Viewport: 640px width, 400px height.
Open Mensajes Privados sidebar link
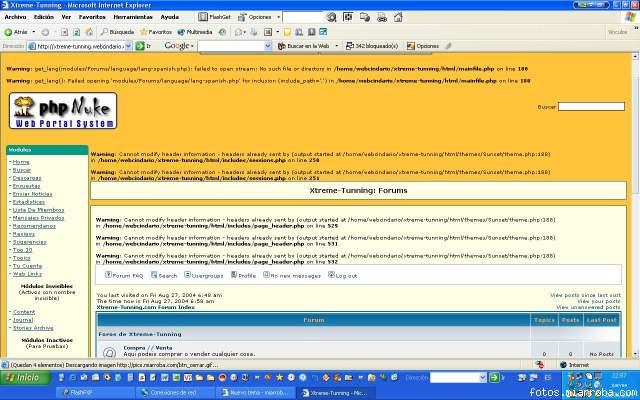click(x=38, y=218)
